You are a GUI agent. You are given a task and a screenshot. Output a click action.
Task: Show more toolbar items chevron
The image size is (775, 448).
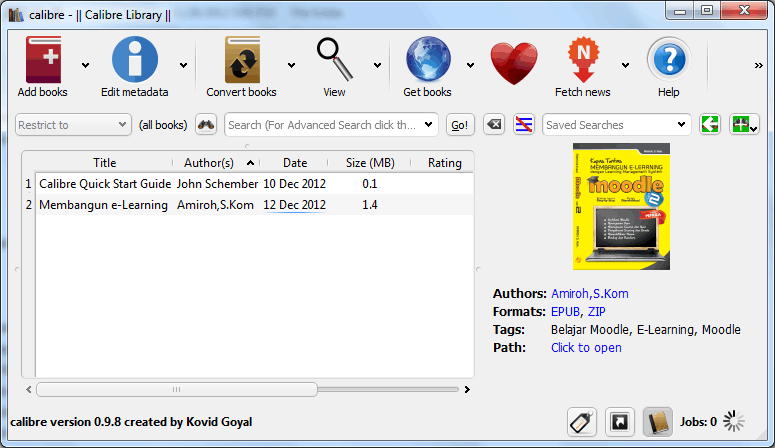click(x=759, y=65)
